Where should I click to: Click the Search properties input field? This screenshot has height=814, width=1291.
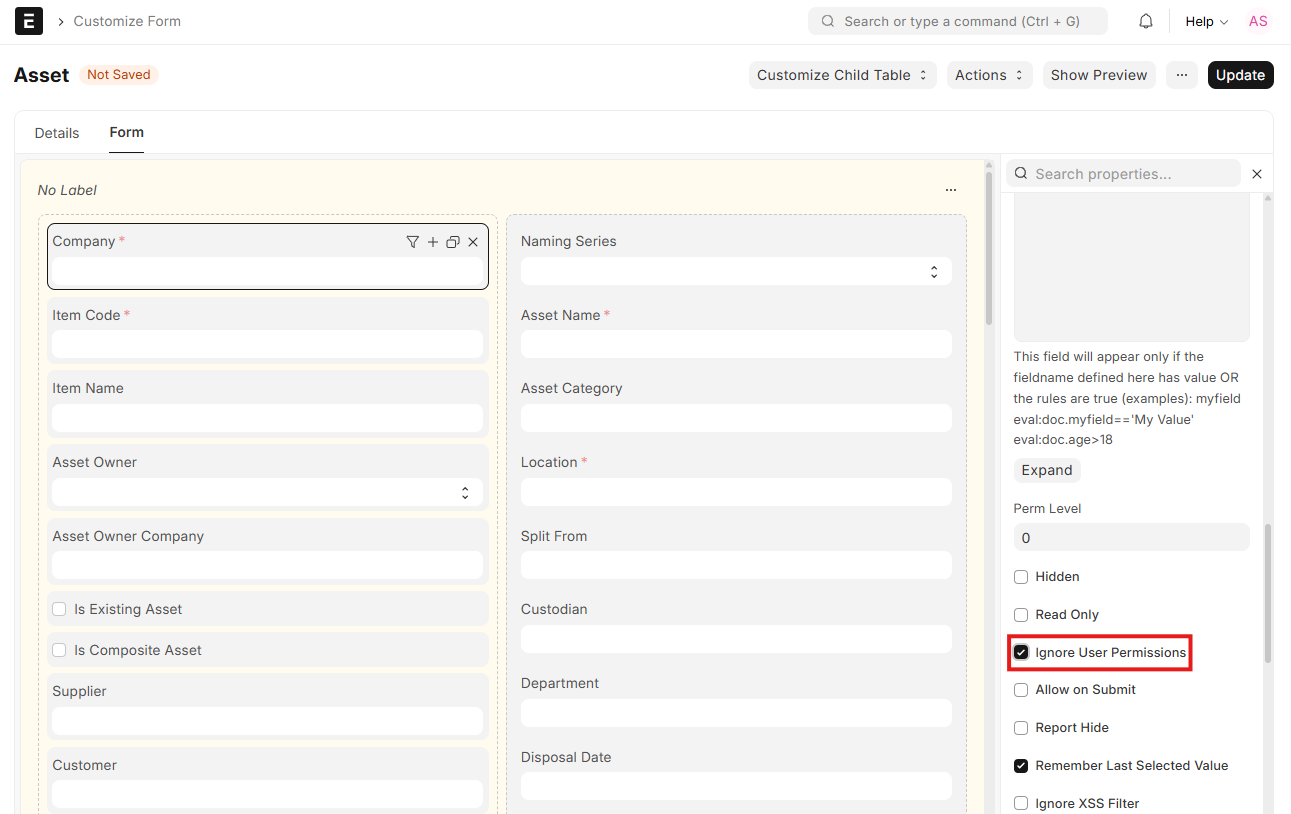click(1130, 174)
